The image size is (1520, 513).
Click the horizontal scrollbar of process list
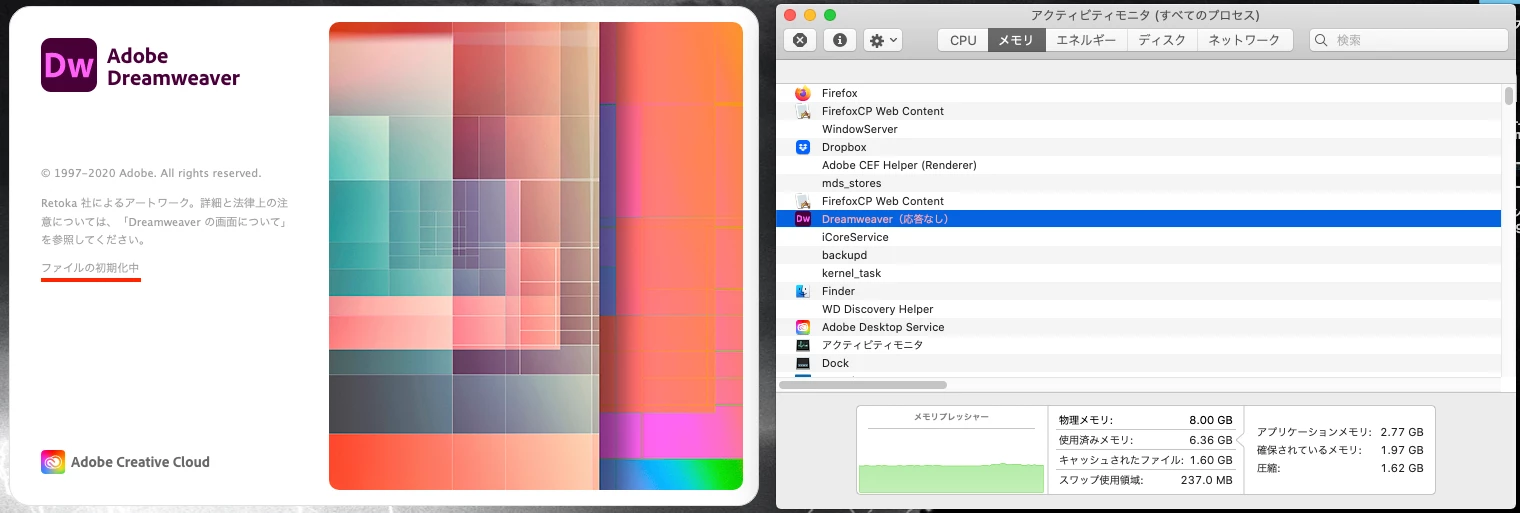click(863, 384)
